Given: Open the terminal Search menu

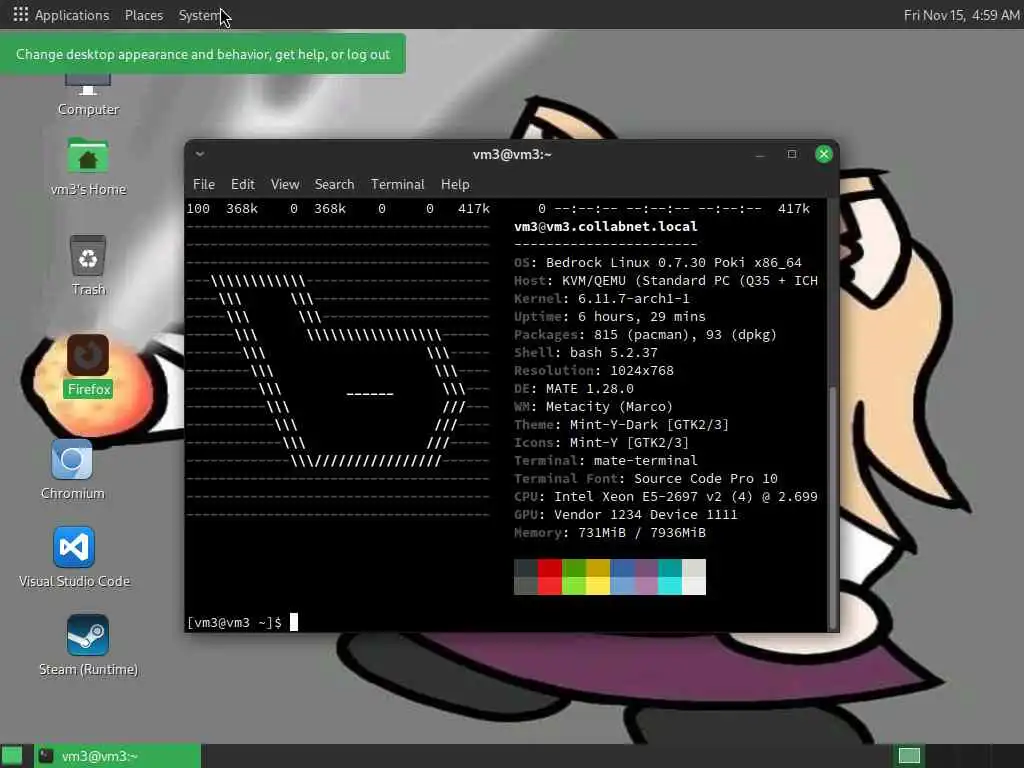Looking at the screenshot, I should (x=334, y=184).
